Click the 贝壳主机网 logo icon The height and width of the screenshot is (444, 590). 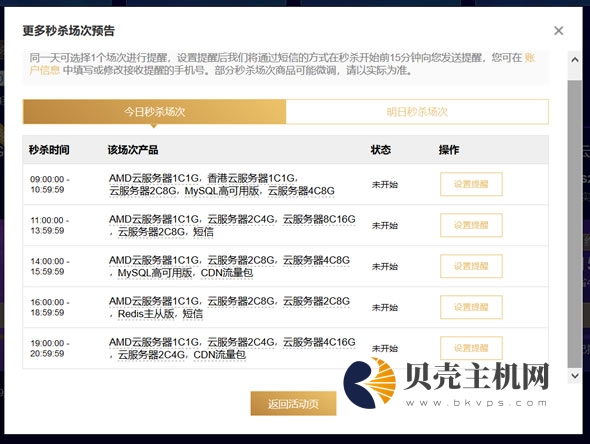point(370,383)
